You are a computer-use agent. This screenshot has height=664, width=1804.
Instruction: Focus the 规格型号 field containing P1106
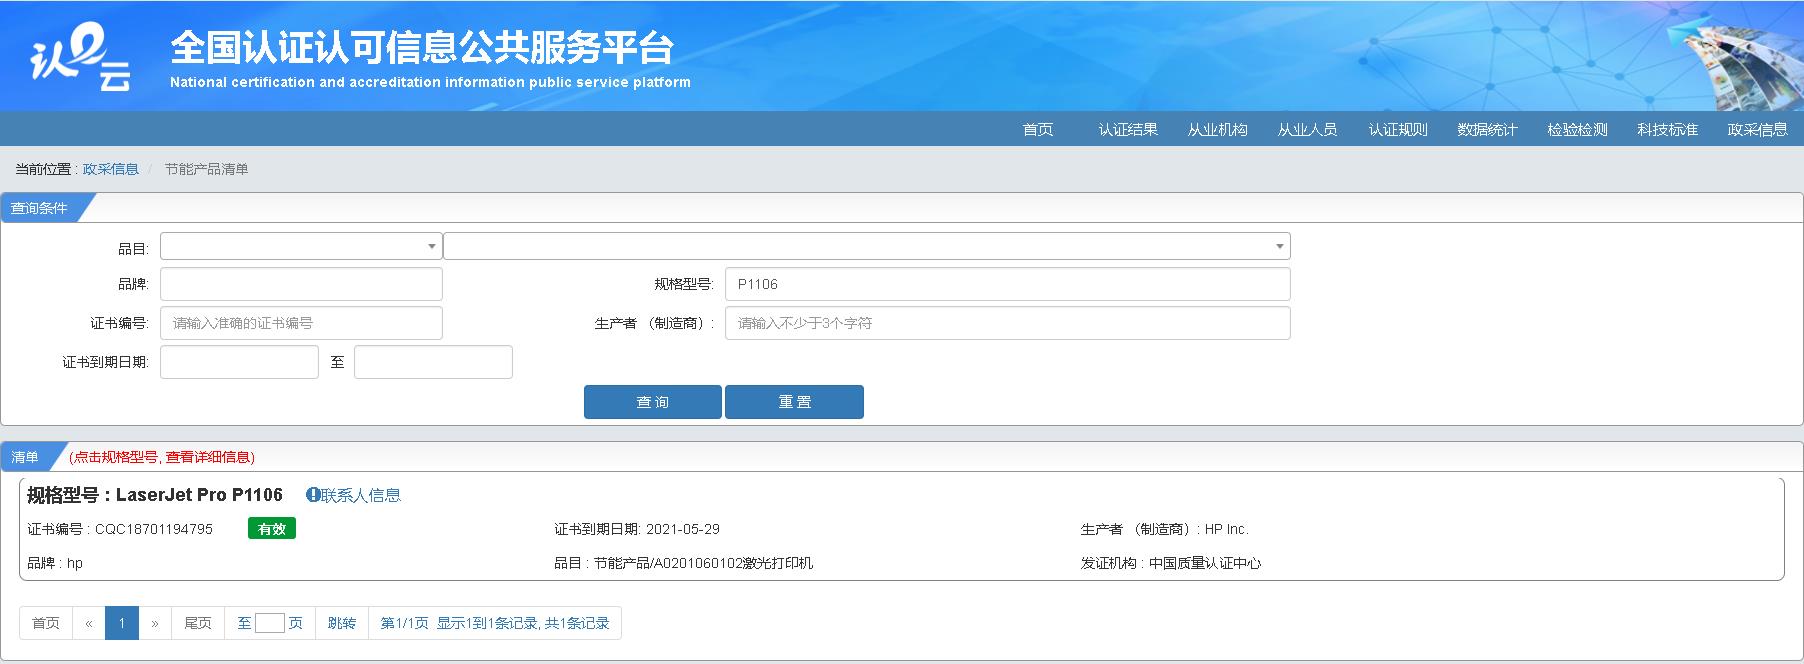coord(1008,284)
